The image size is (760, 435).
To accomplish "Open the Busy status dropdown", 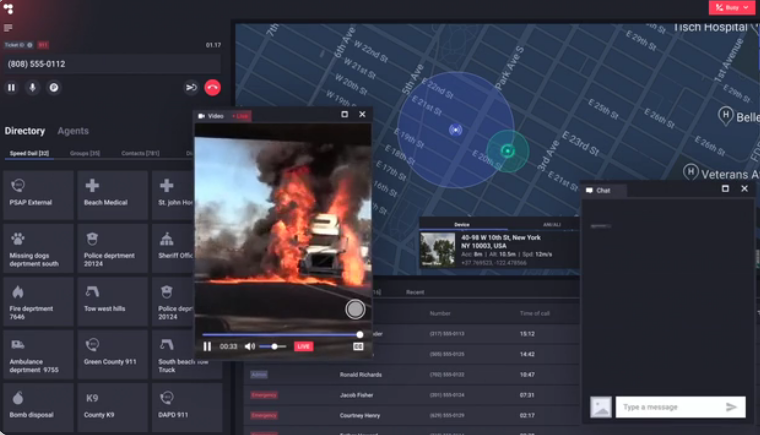I will 732,7.
